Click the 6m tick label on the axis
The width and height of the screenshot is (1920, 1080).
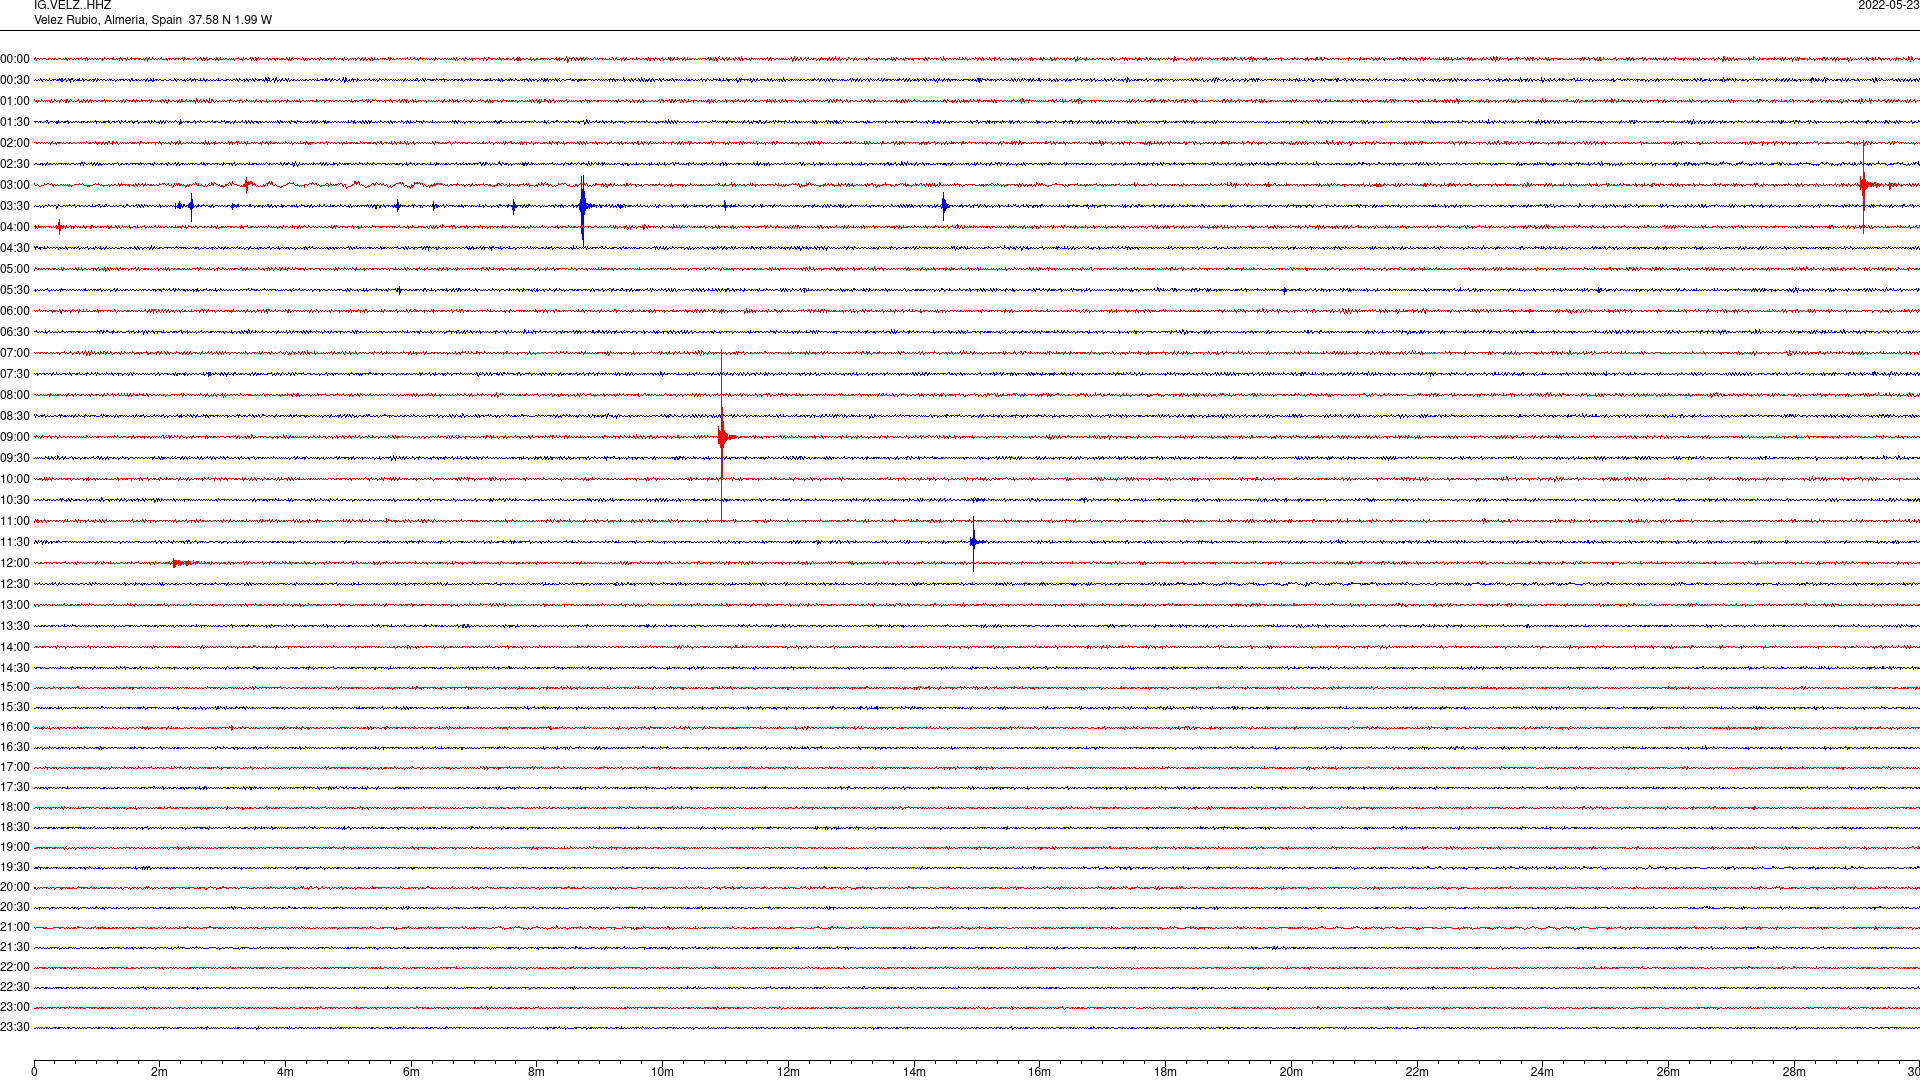click(x=411, y=1072)
